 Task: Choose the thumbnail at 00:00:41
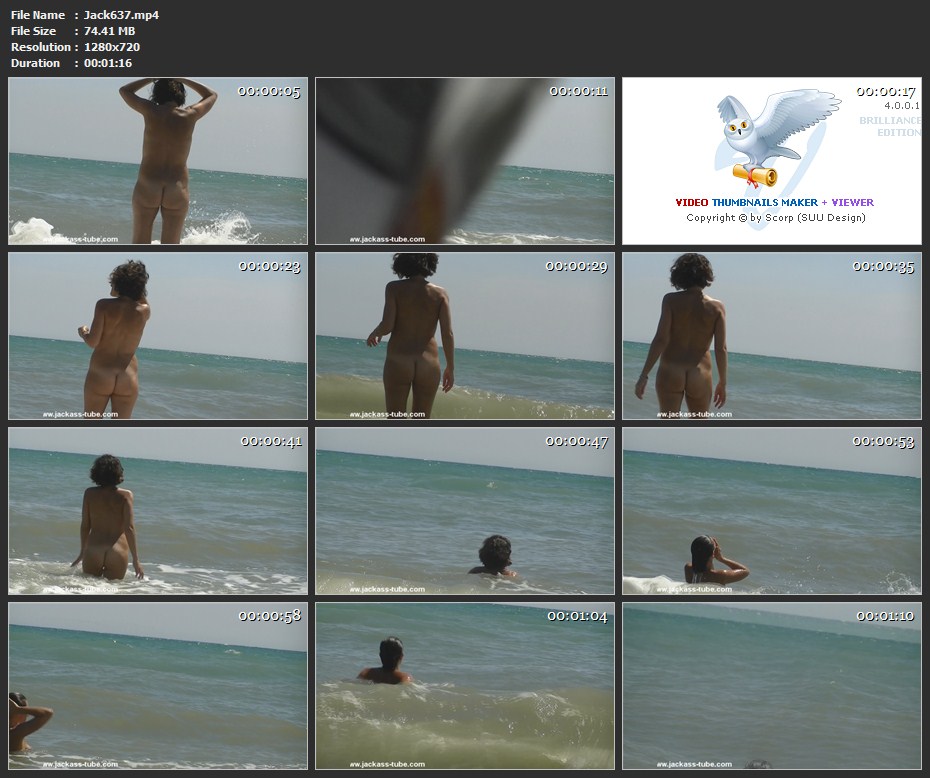(158, 511)
